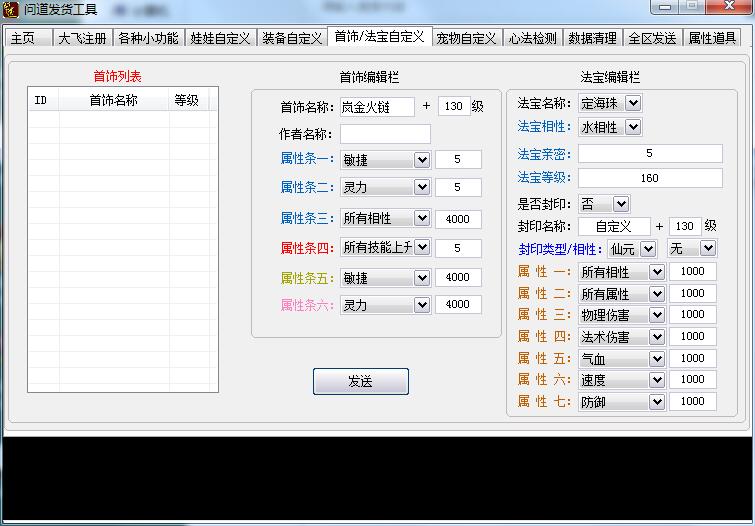Expand the 法宝名称 dropdown showing 定海珠
The height and width of the screenshot is (526, 755).
[x=632, y=103]
